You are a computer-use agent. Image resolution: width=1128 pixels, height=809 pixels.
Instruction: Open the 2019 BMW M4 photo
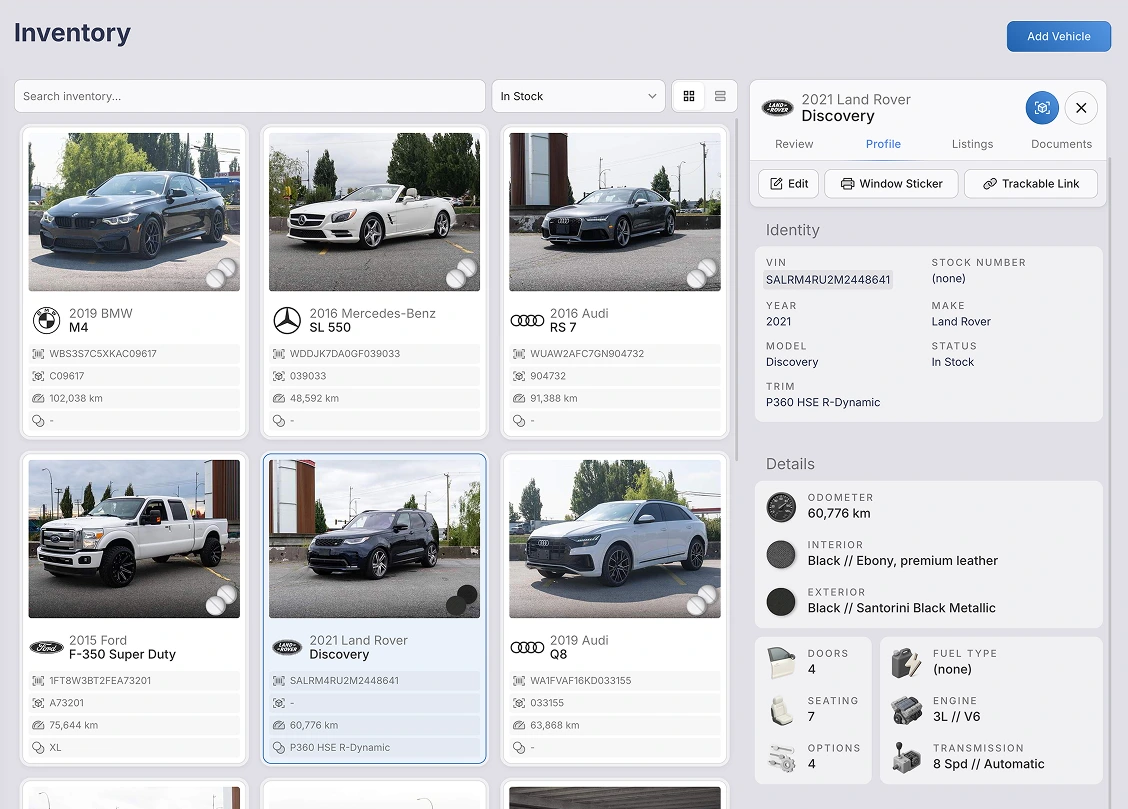click(x=134, y=212)
